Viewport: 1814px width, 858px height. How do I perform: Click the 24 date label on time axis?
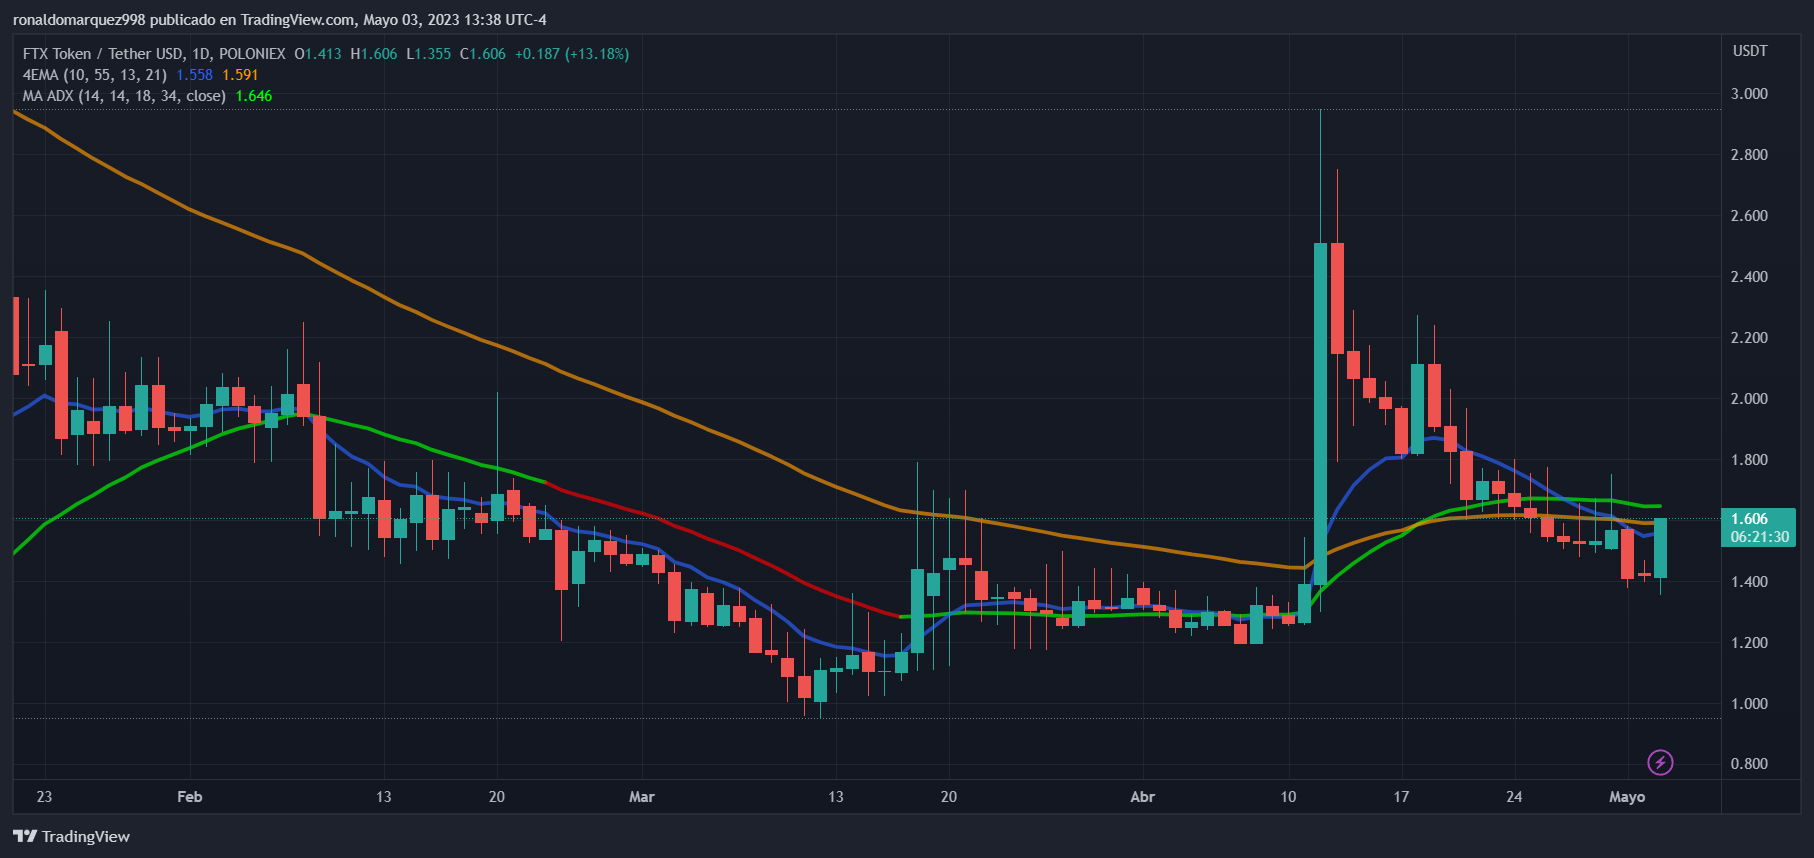tap(1514, 797)
